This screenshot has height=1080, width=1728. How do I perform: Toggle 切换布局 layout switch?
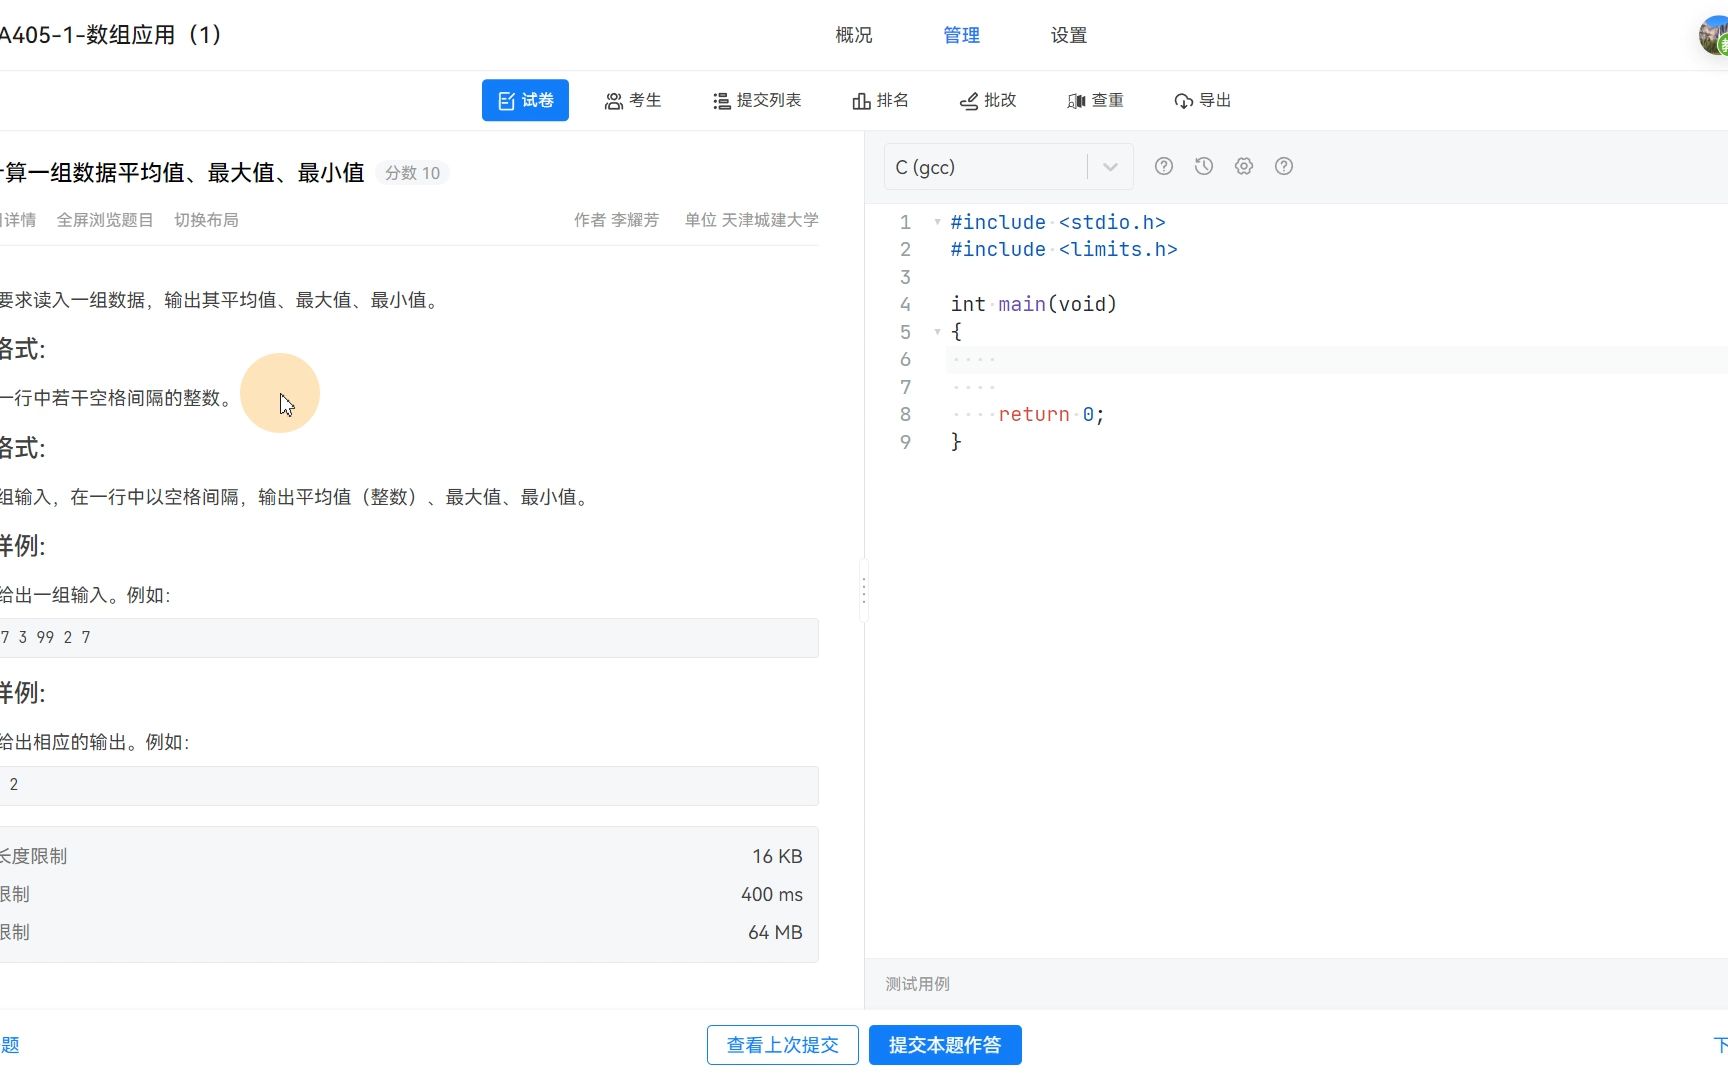(x=207, y=220)
